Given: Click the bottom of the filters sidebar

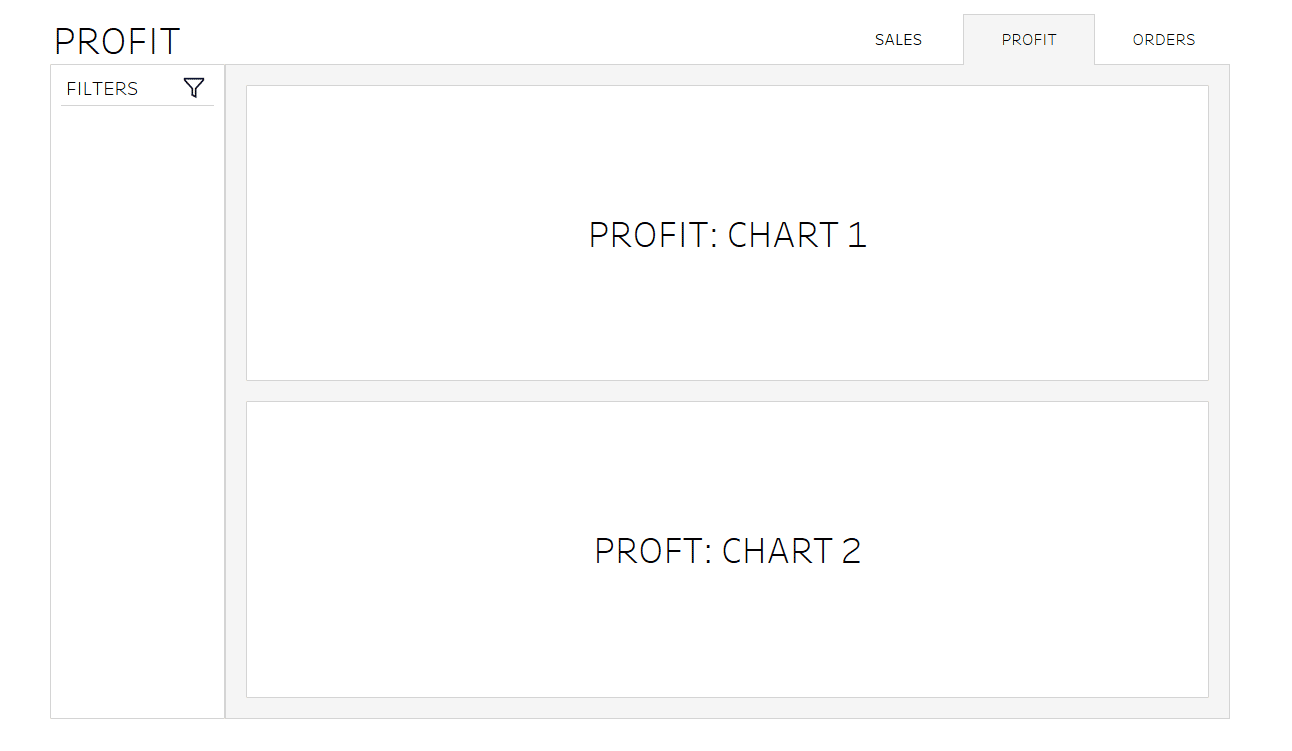Looking at the screenshot, I should pos(137,700).
